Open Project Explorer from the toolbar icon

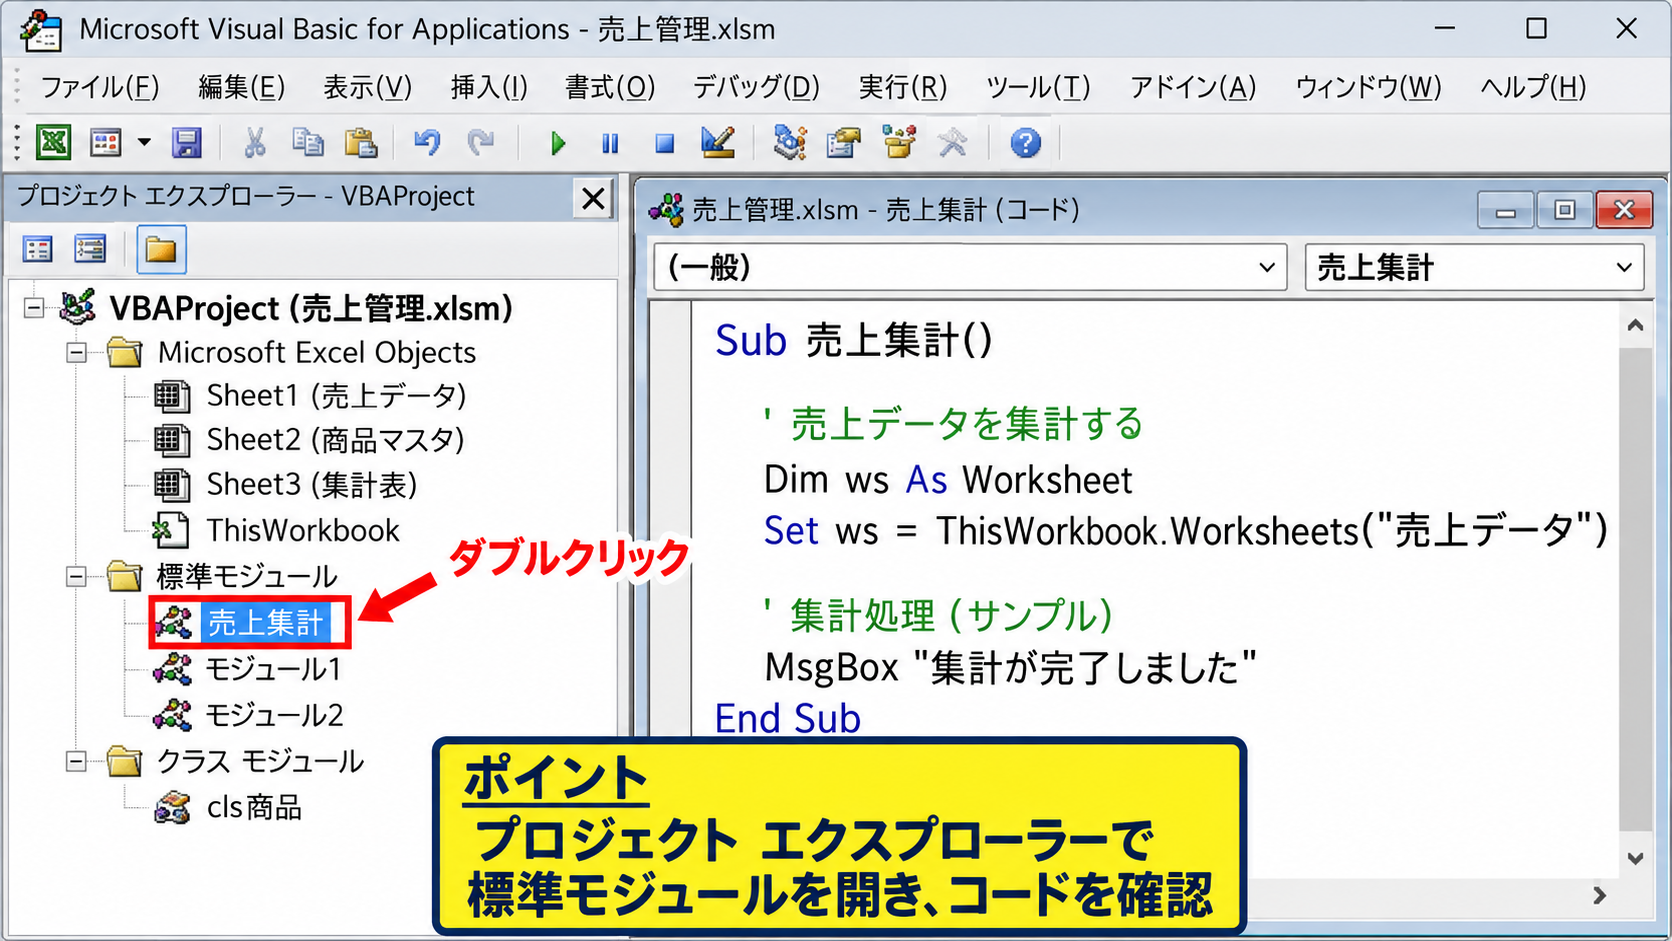[x=790, y=143]
